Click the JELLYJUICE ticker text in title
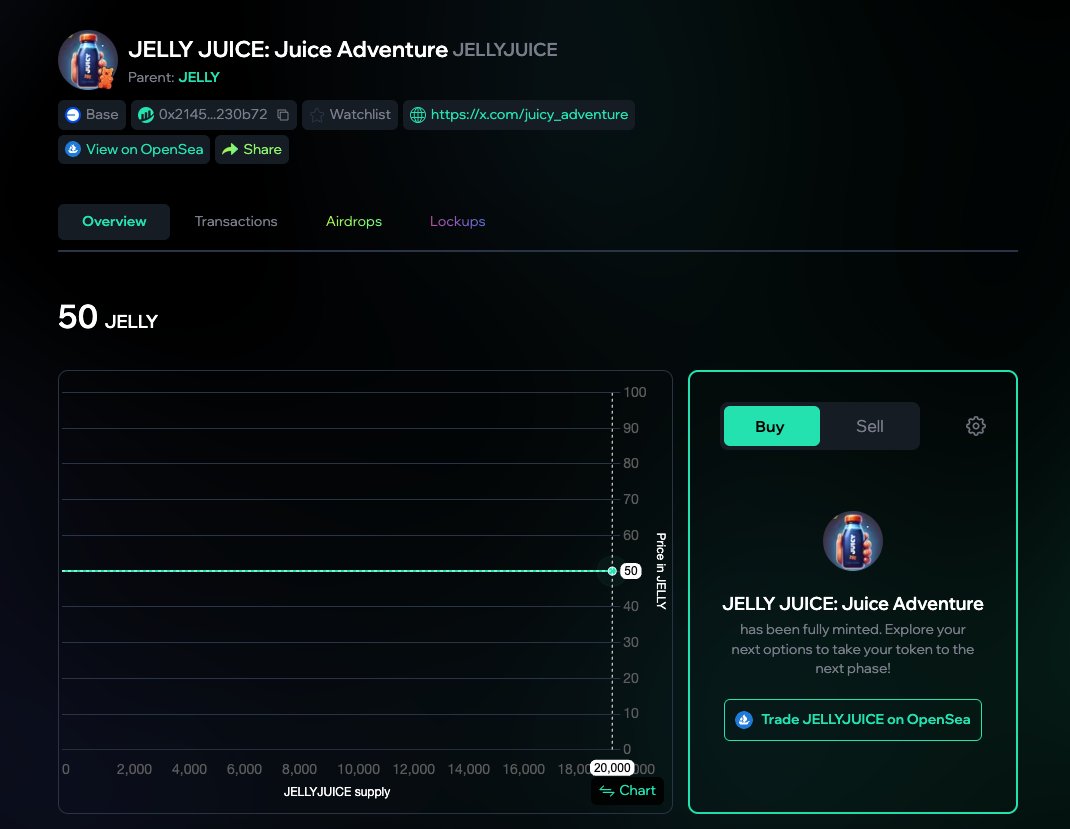 tap(505, 50)
